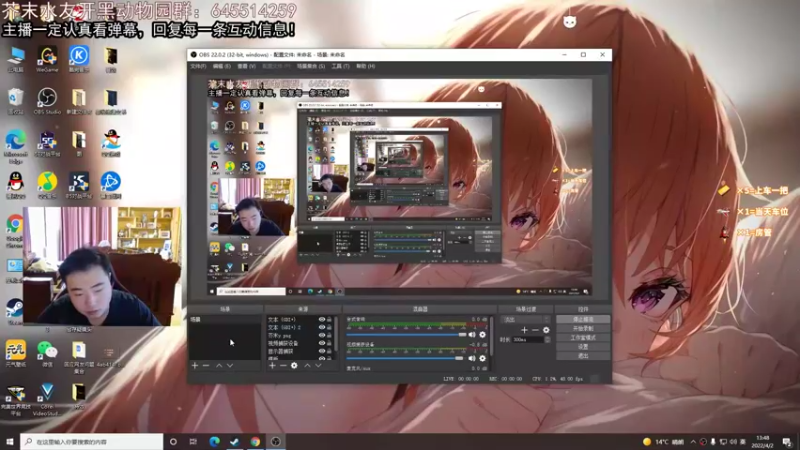800x450 pixels.
Task: Open WeGame desktop shortcut
Action: click(x=47, y=59)
